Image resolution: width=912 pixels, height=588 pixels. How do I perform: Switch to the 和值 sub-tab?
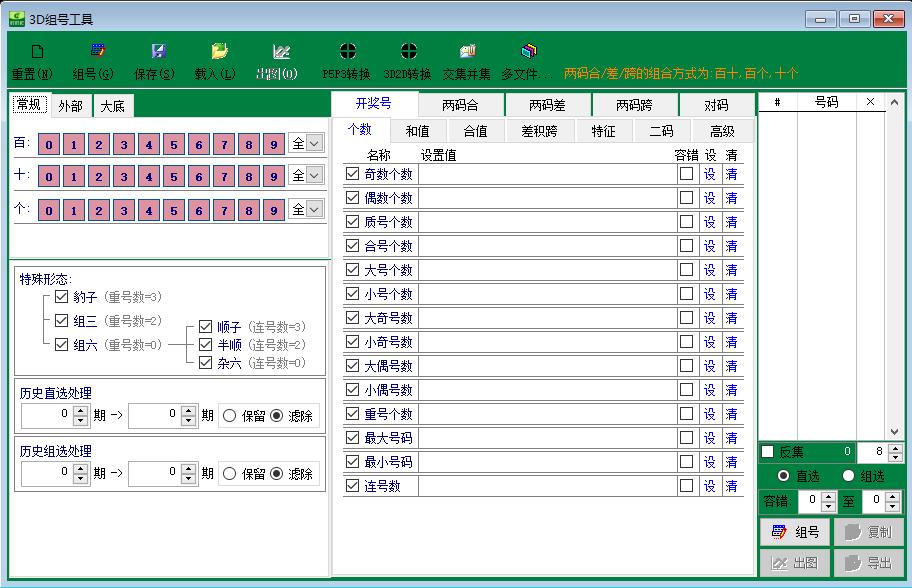coord(417,131)
